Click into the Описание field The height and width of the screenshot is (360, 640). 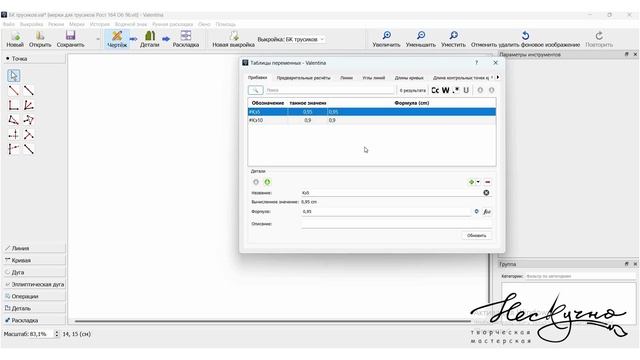[x=396, y=224]
